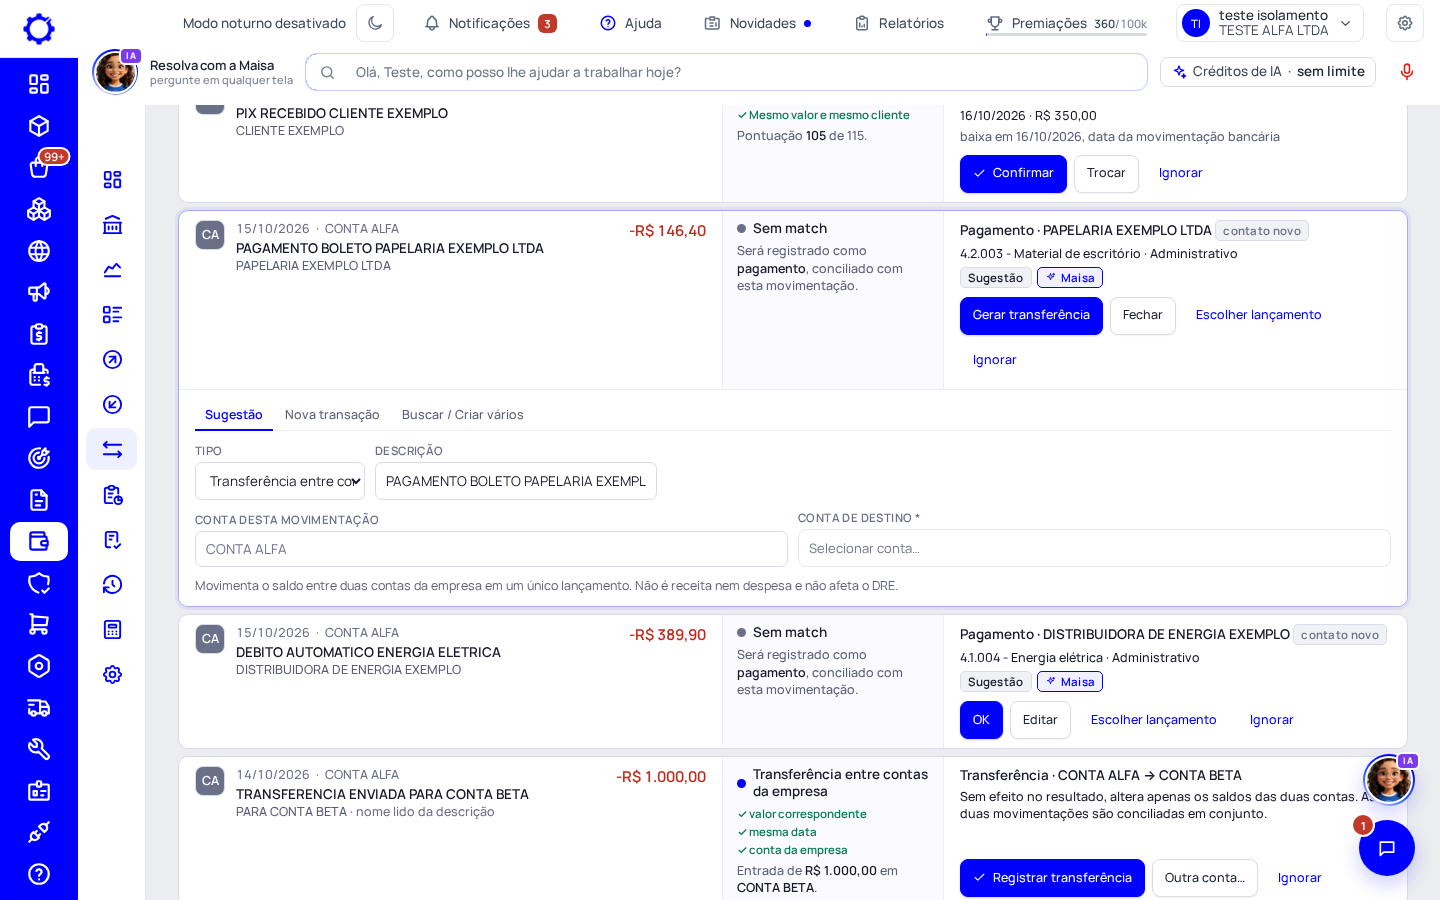
Task: Click the Descrição input field
Action: click(516, 481)
